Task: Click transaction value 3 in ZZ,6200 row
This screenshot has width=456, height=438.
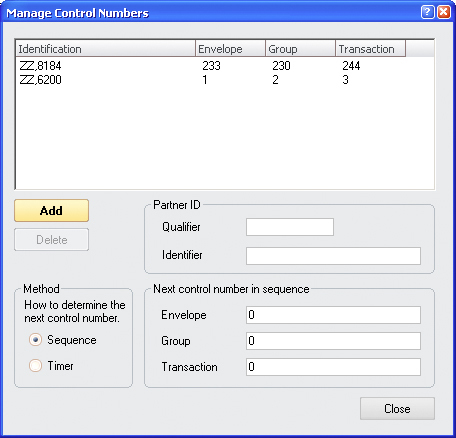Action: pyautogui.click(x=346, y=80)
